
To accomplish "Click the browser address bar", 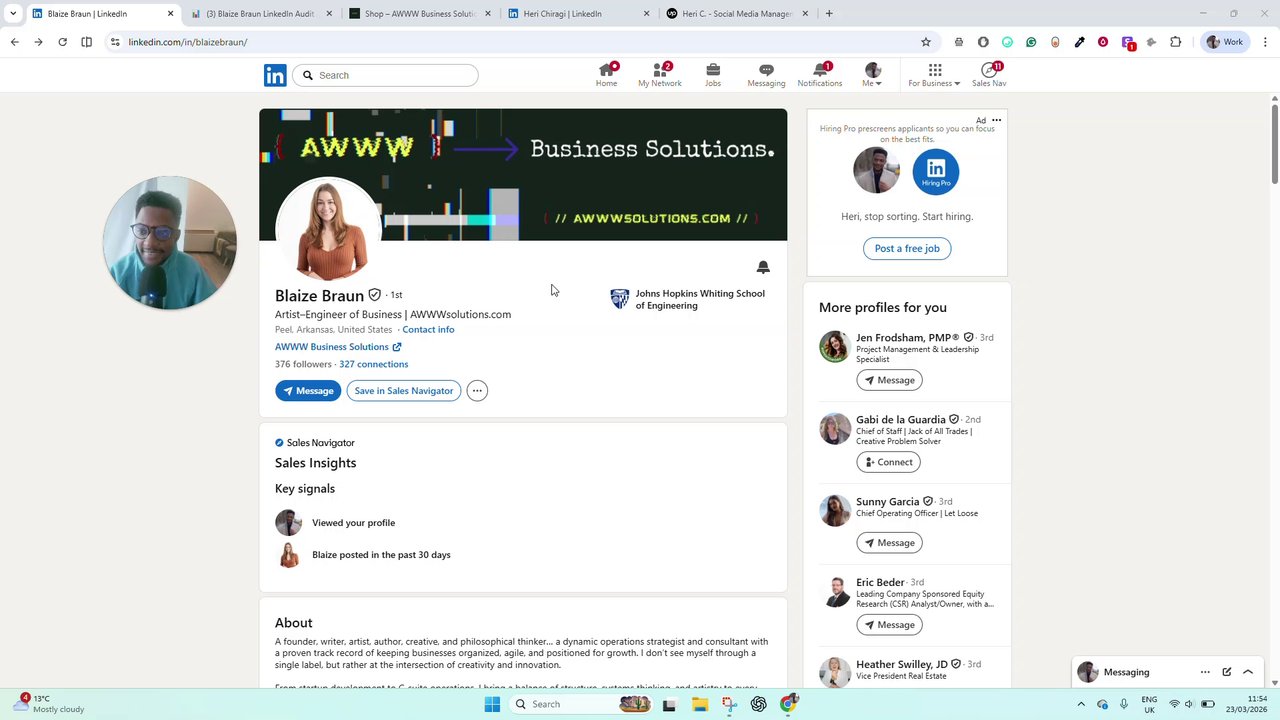I will point(520,42).
